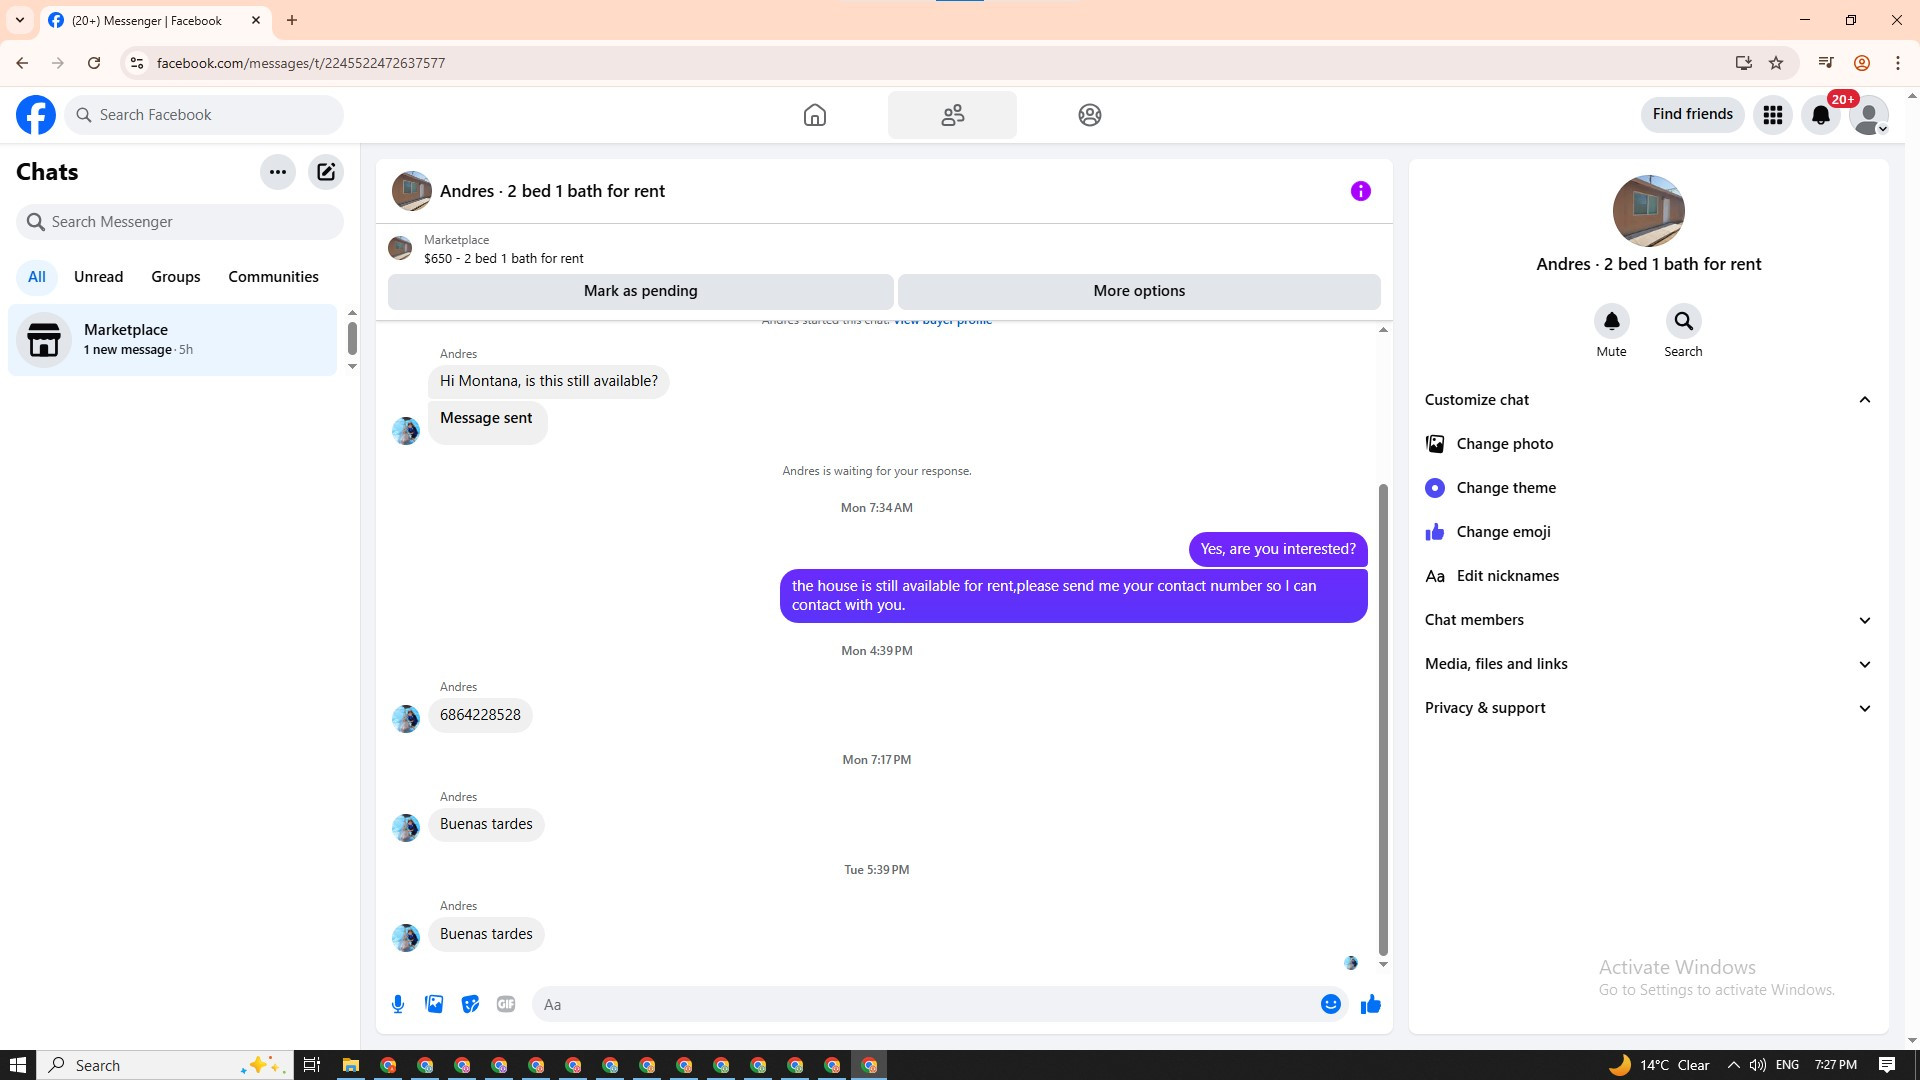Screen dimensions: 1920x1080
Task: Toggle conversation information panel
Action: 1360,191
